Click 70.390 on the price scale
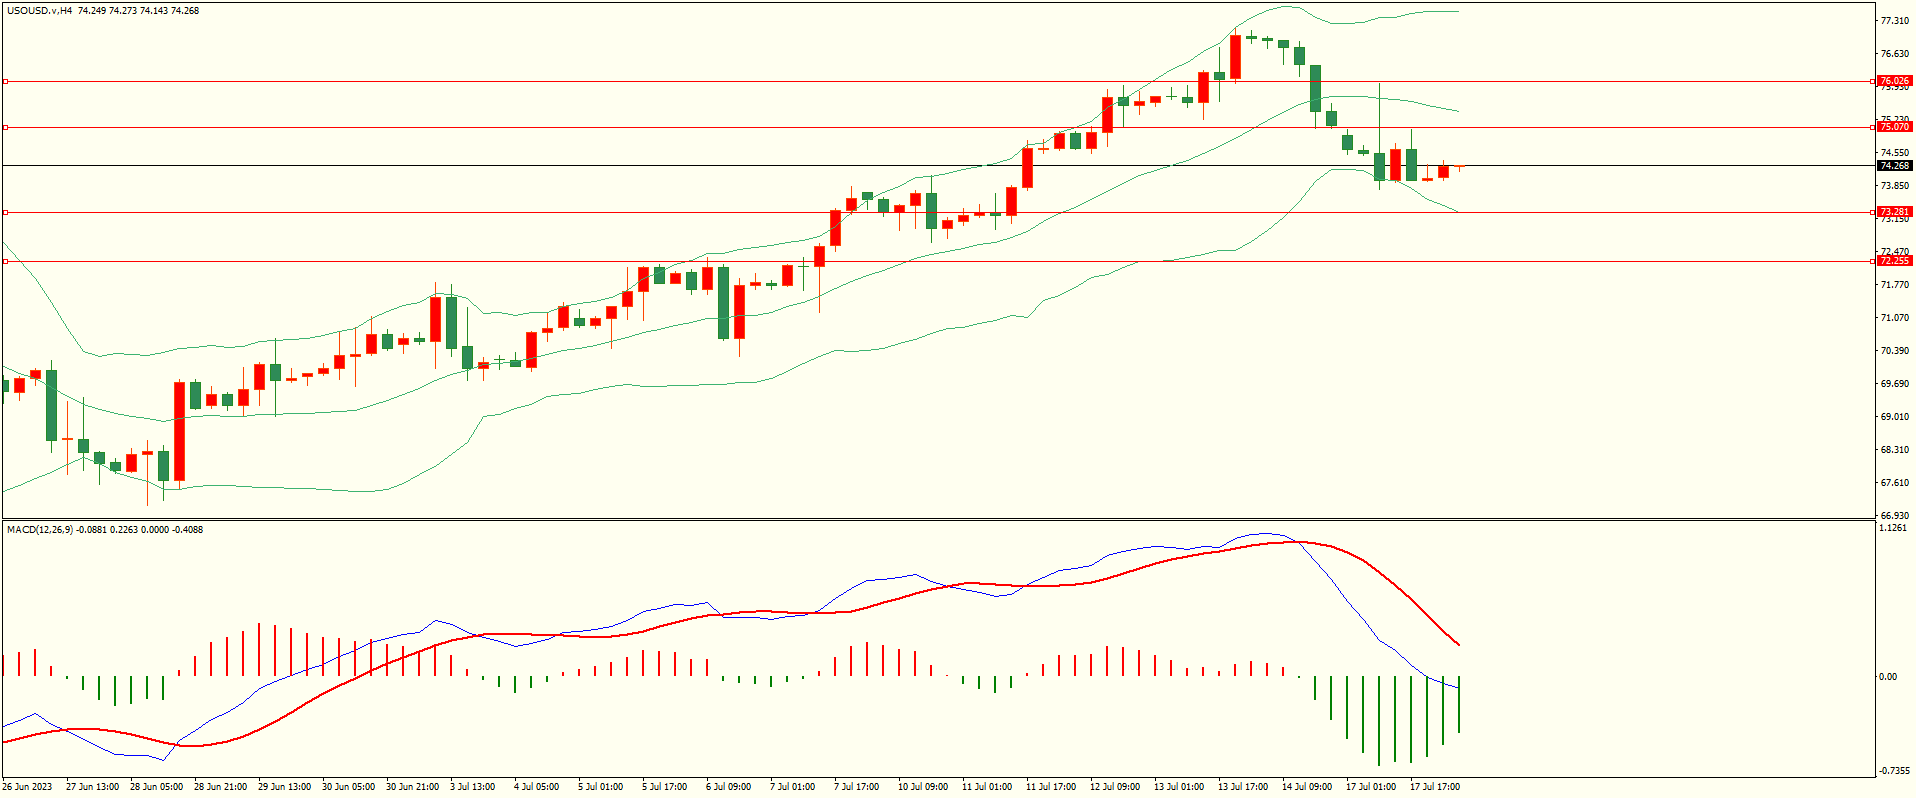Image resolution: width=1916 pixels, height=798 pixels. point(1894,351)
